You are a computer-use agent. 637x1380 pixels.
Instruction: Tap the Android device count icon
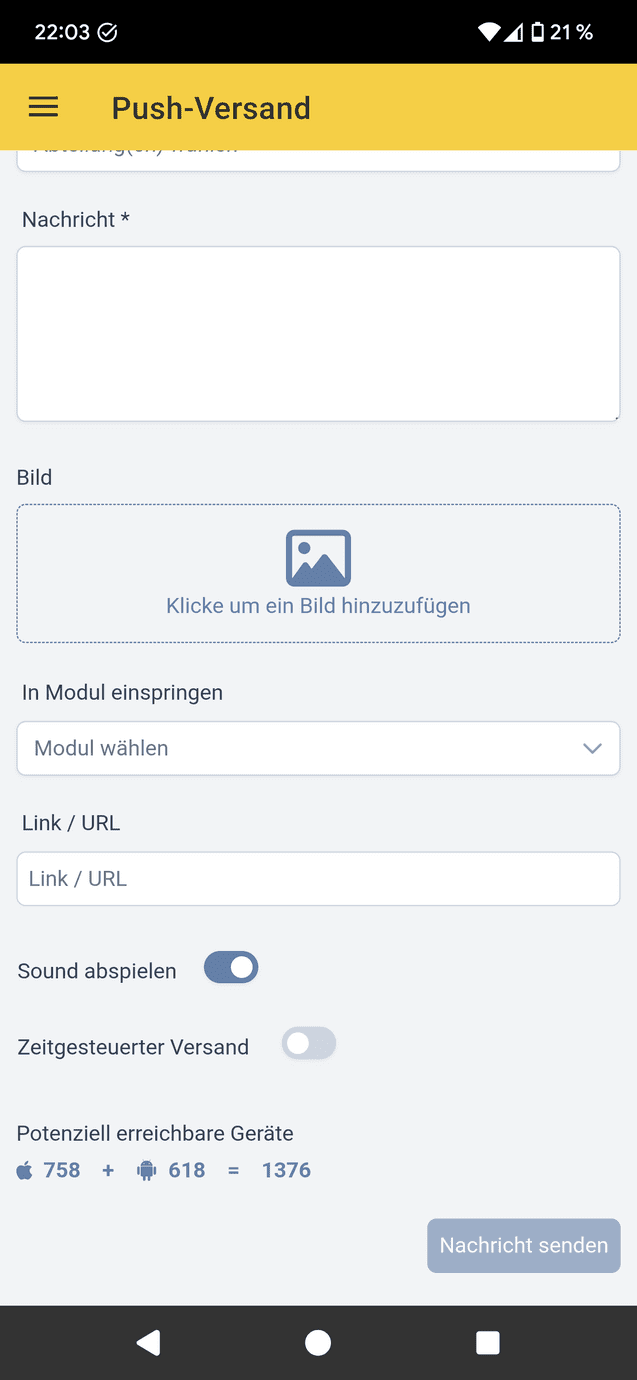[x=147, y=1170]
